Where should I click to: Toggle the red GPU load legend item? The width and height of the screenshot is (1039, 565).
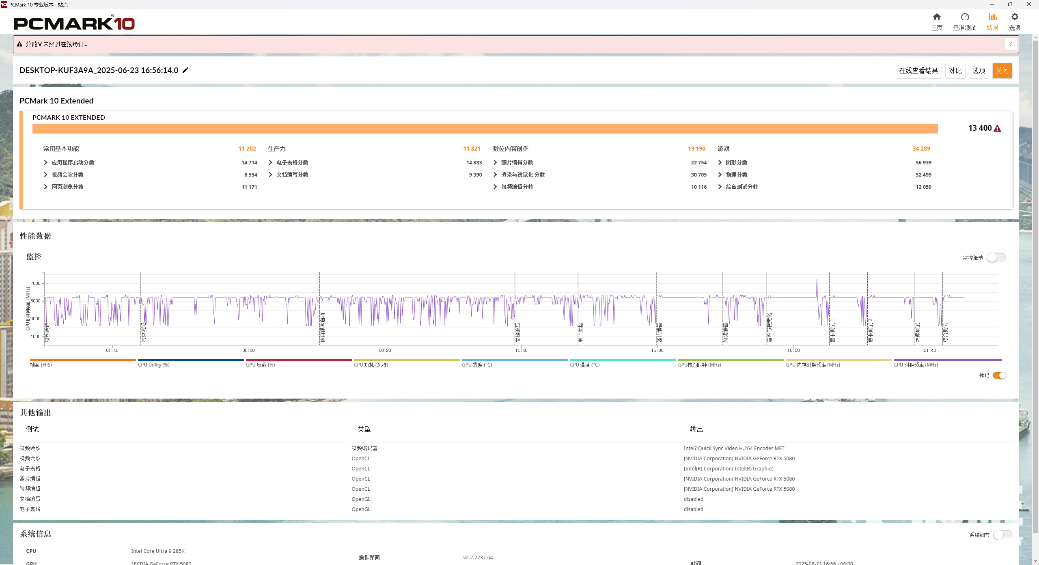click(298, 363)
